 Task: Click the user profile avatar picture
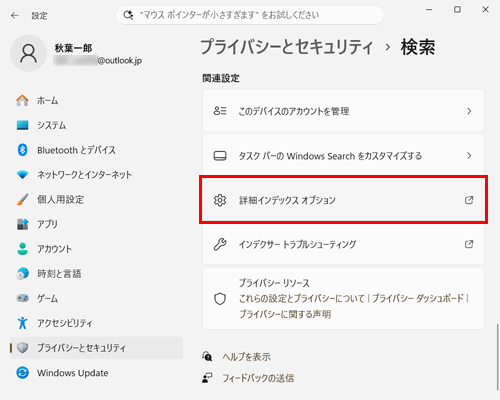(28, 53)
